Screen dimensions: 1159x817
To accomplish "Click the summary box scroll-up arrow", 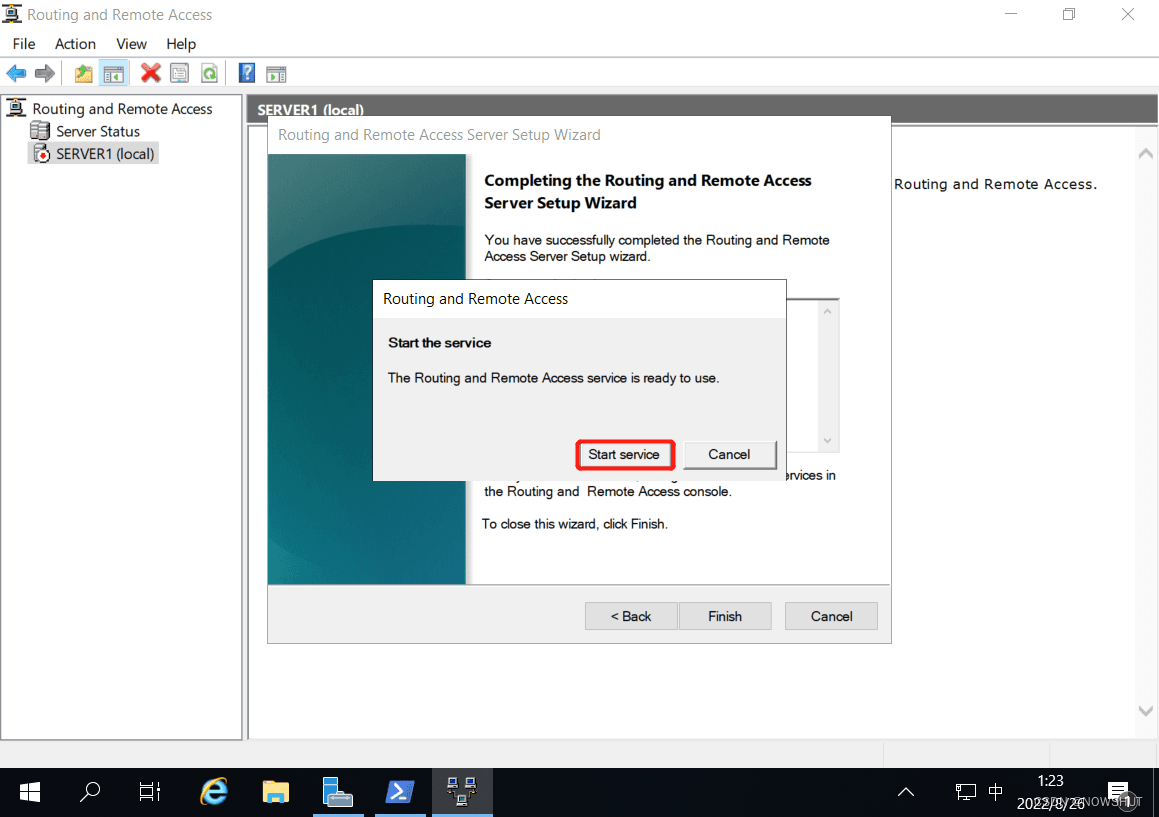I will coord(827,311).
